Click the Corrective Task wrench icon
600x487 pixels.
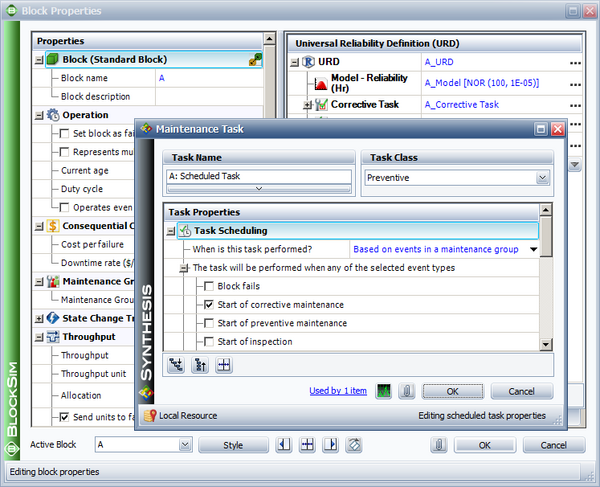click(x=321, y=104)
